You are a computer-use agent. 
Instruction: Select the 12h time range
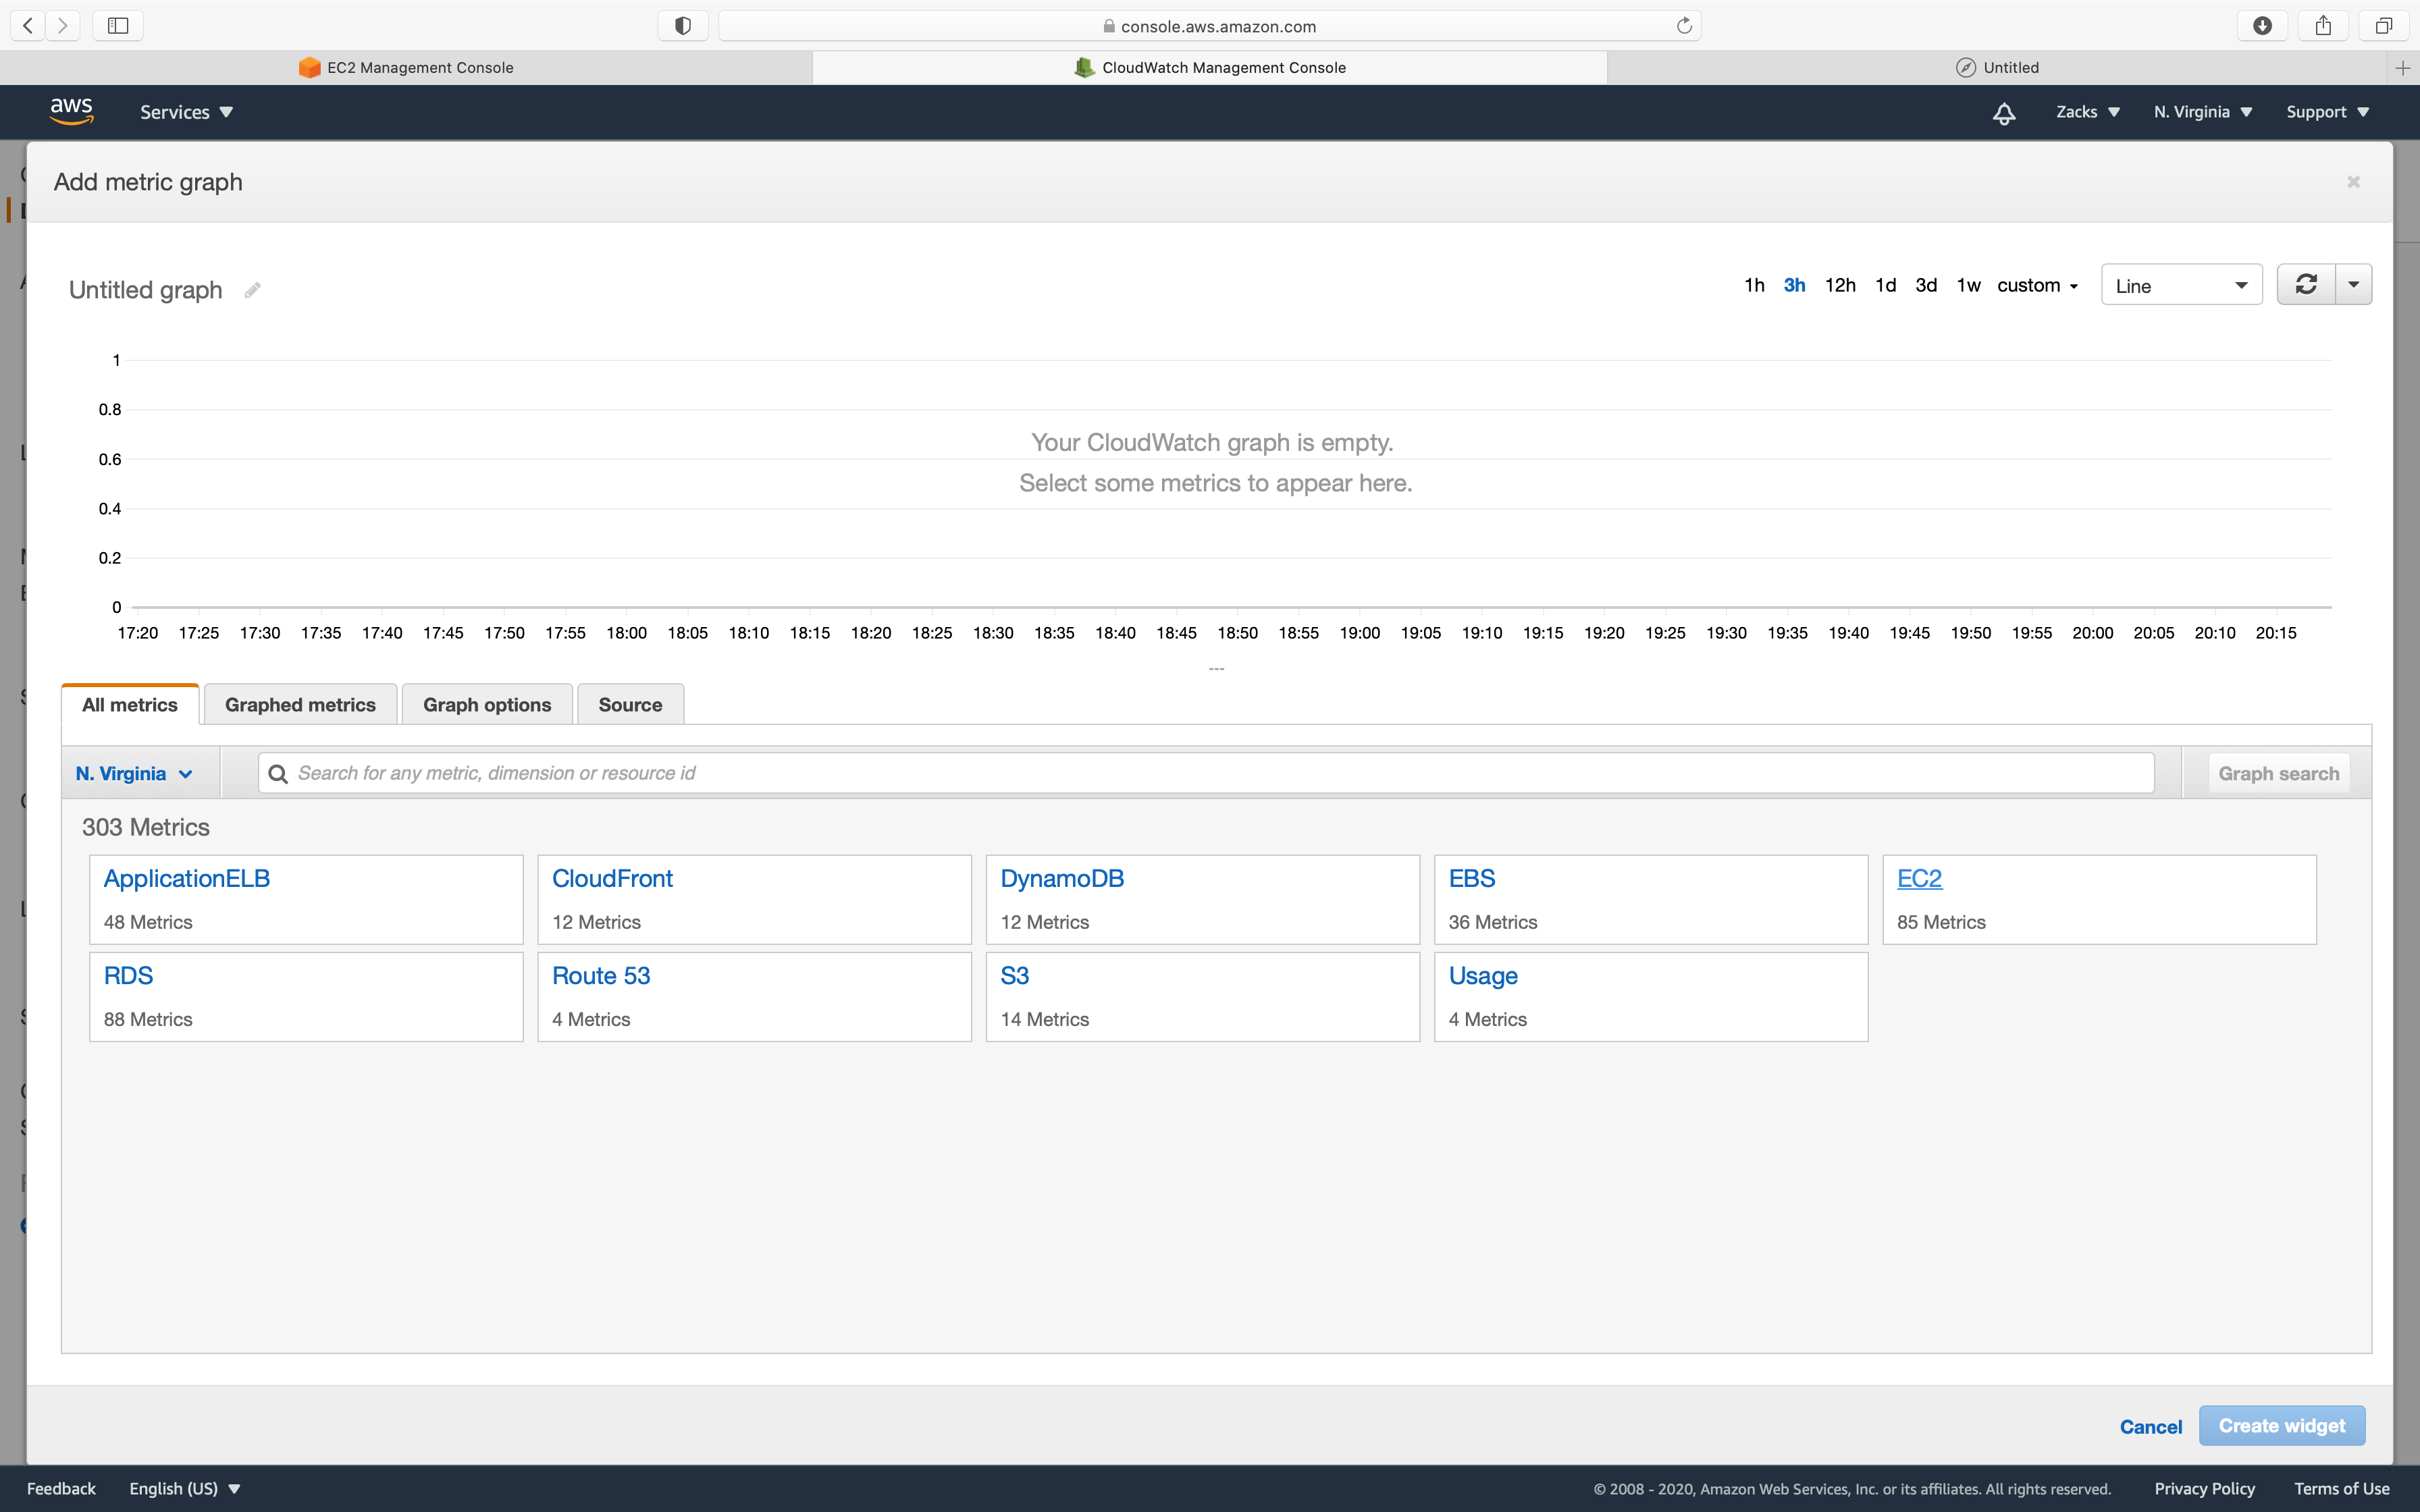pyautogui.click(x=1839, y=285)
